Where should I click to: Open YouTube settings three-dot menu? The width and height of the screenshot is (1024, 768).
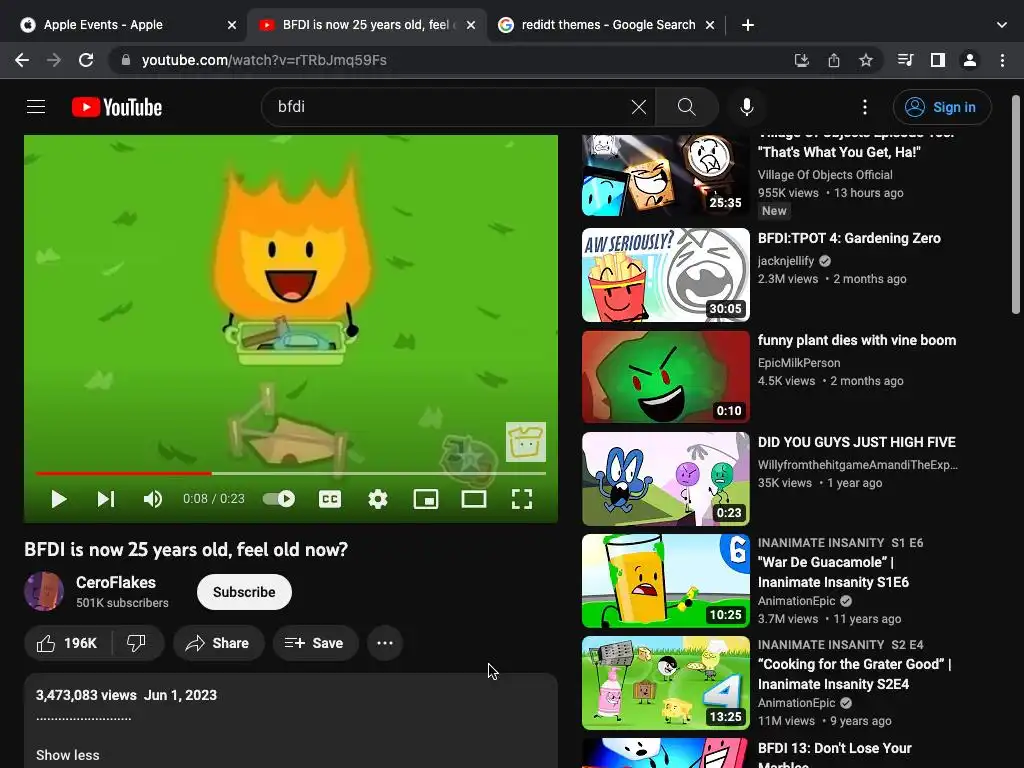(865, 107)
